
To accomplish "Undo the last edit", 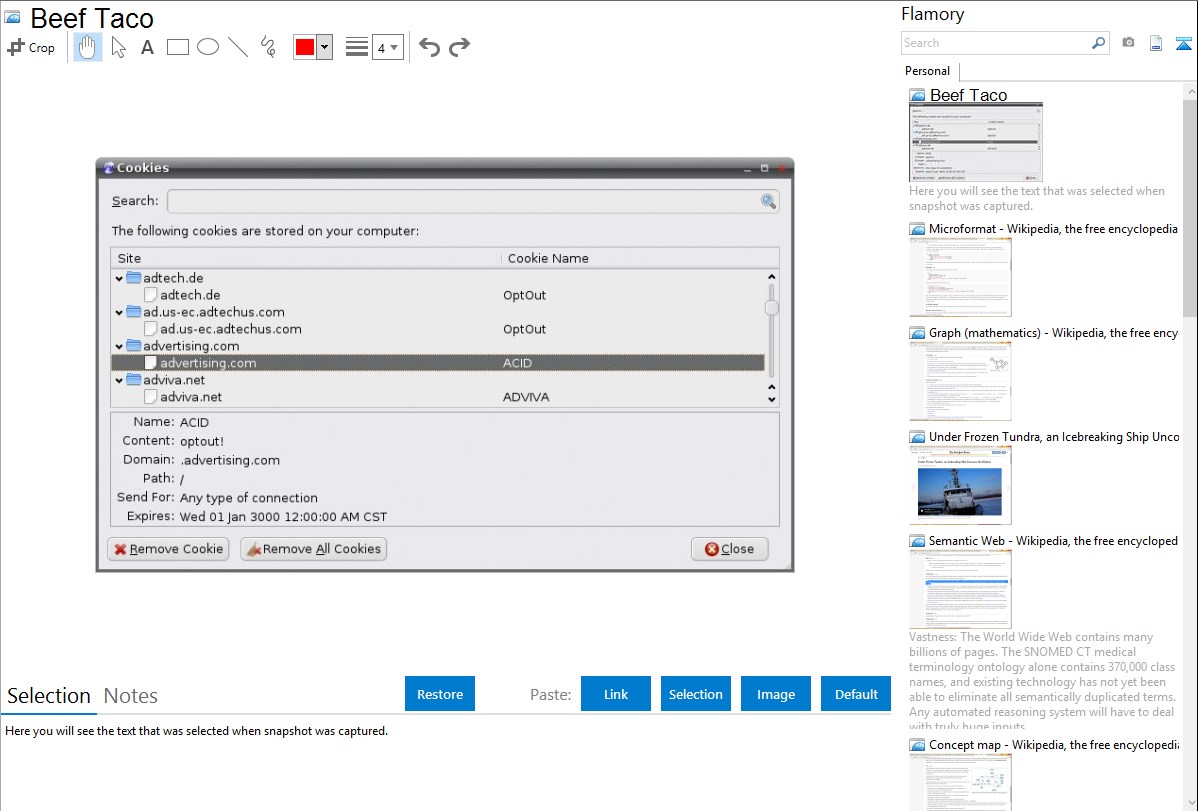I will [429, 47].
